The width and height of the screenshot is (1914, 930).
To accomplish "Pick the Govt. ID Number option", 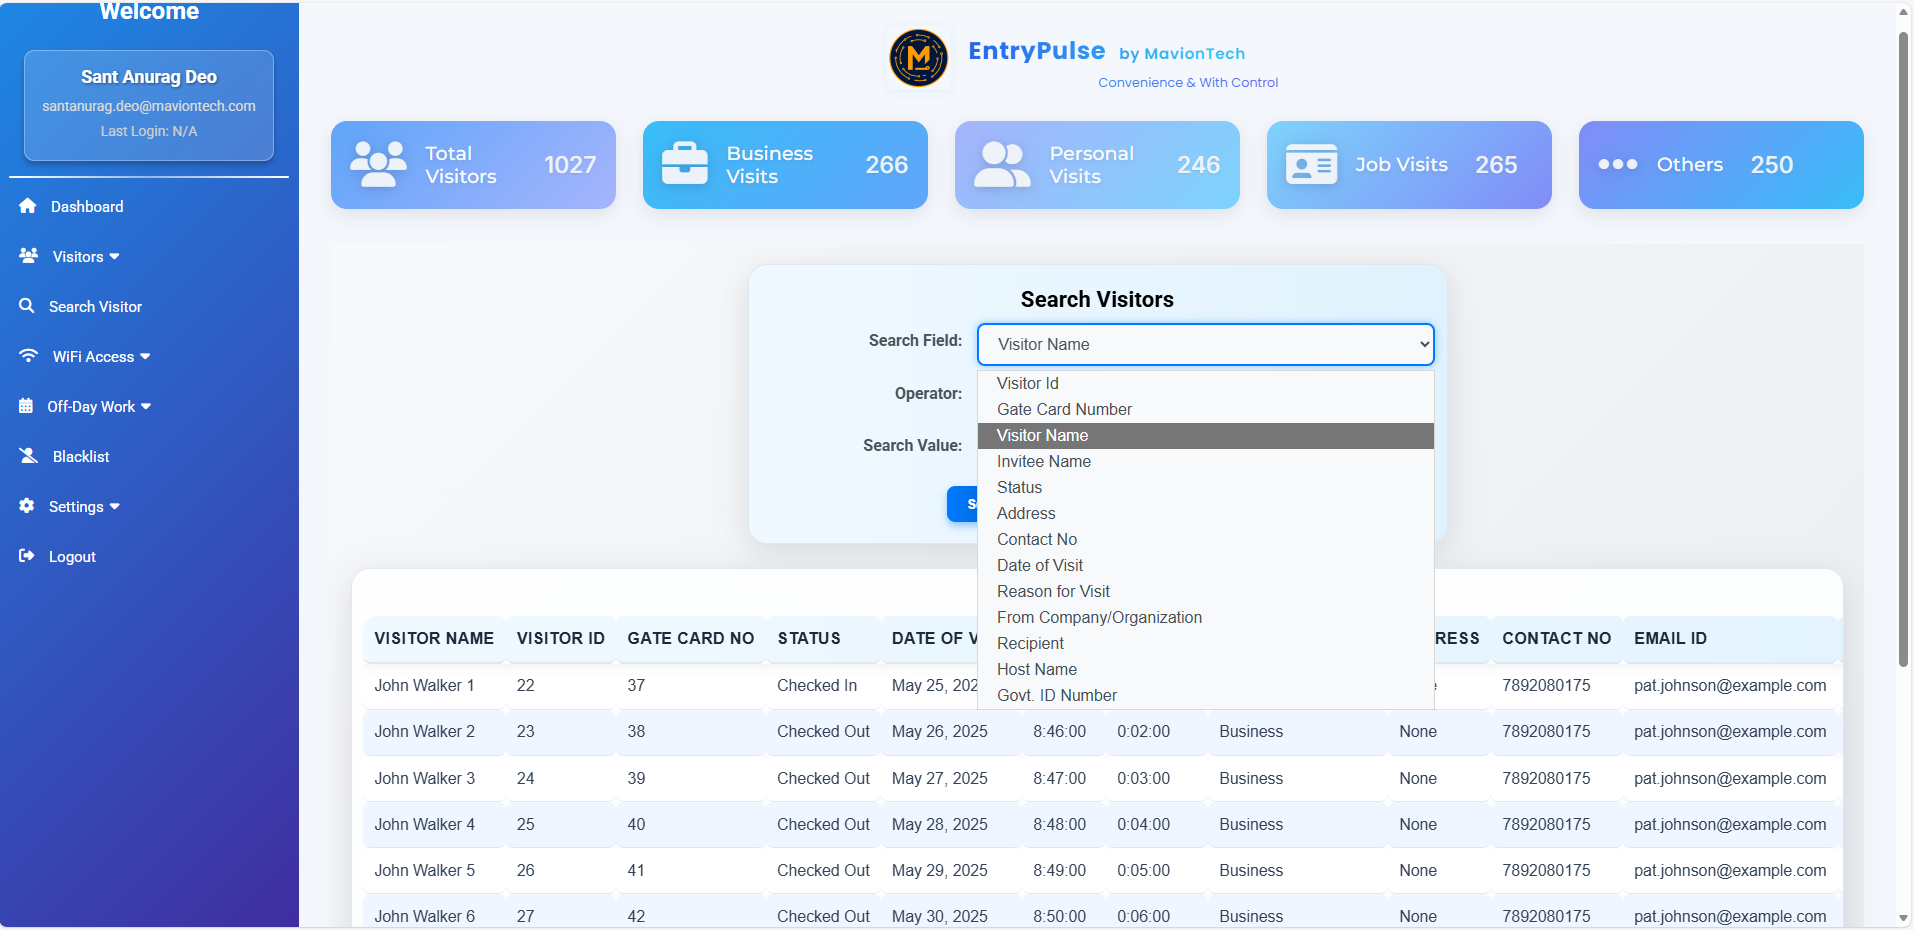I will (x=1056, y=695).
